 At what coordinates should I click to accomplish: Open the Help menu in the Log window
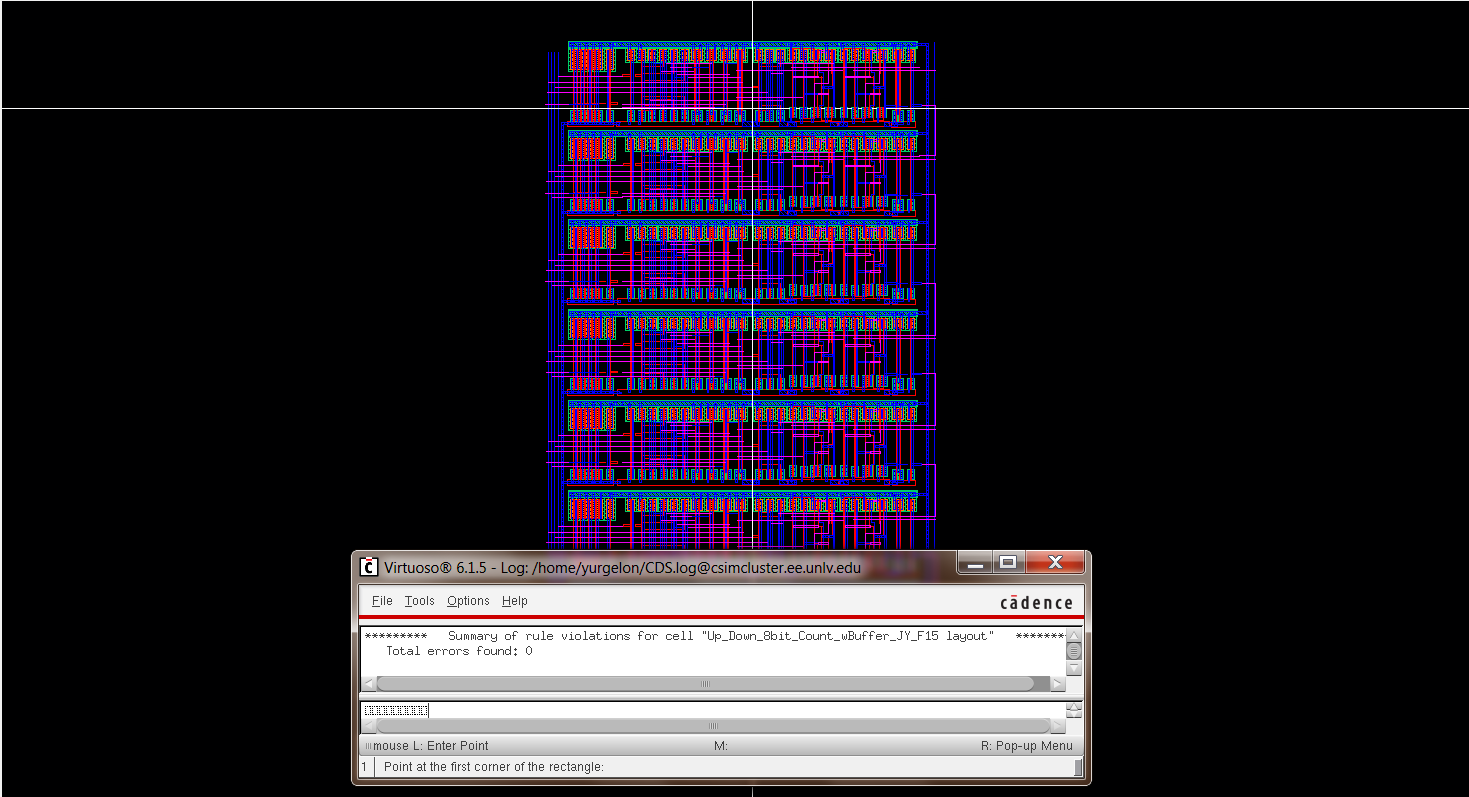coord(515,601)
